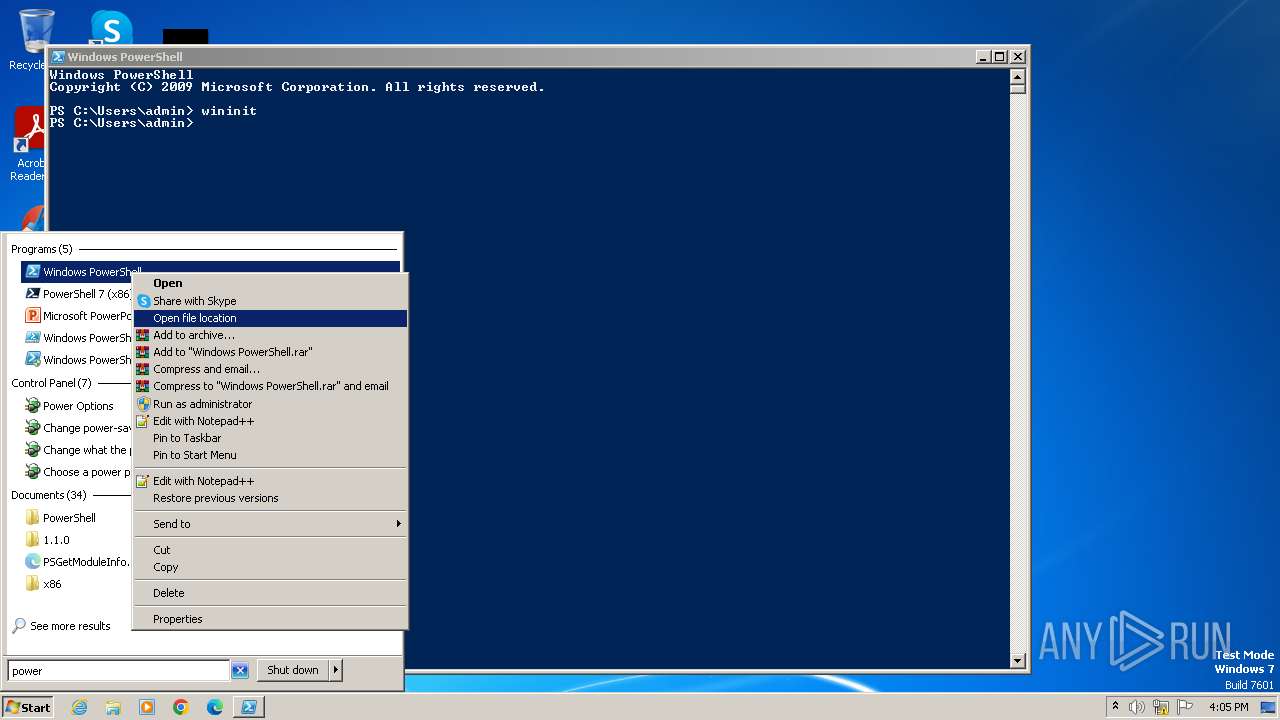Screen dimensions: 1280x720
Task: Choose Delete from the context menu
Action: tap(270, 593)
